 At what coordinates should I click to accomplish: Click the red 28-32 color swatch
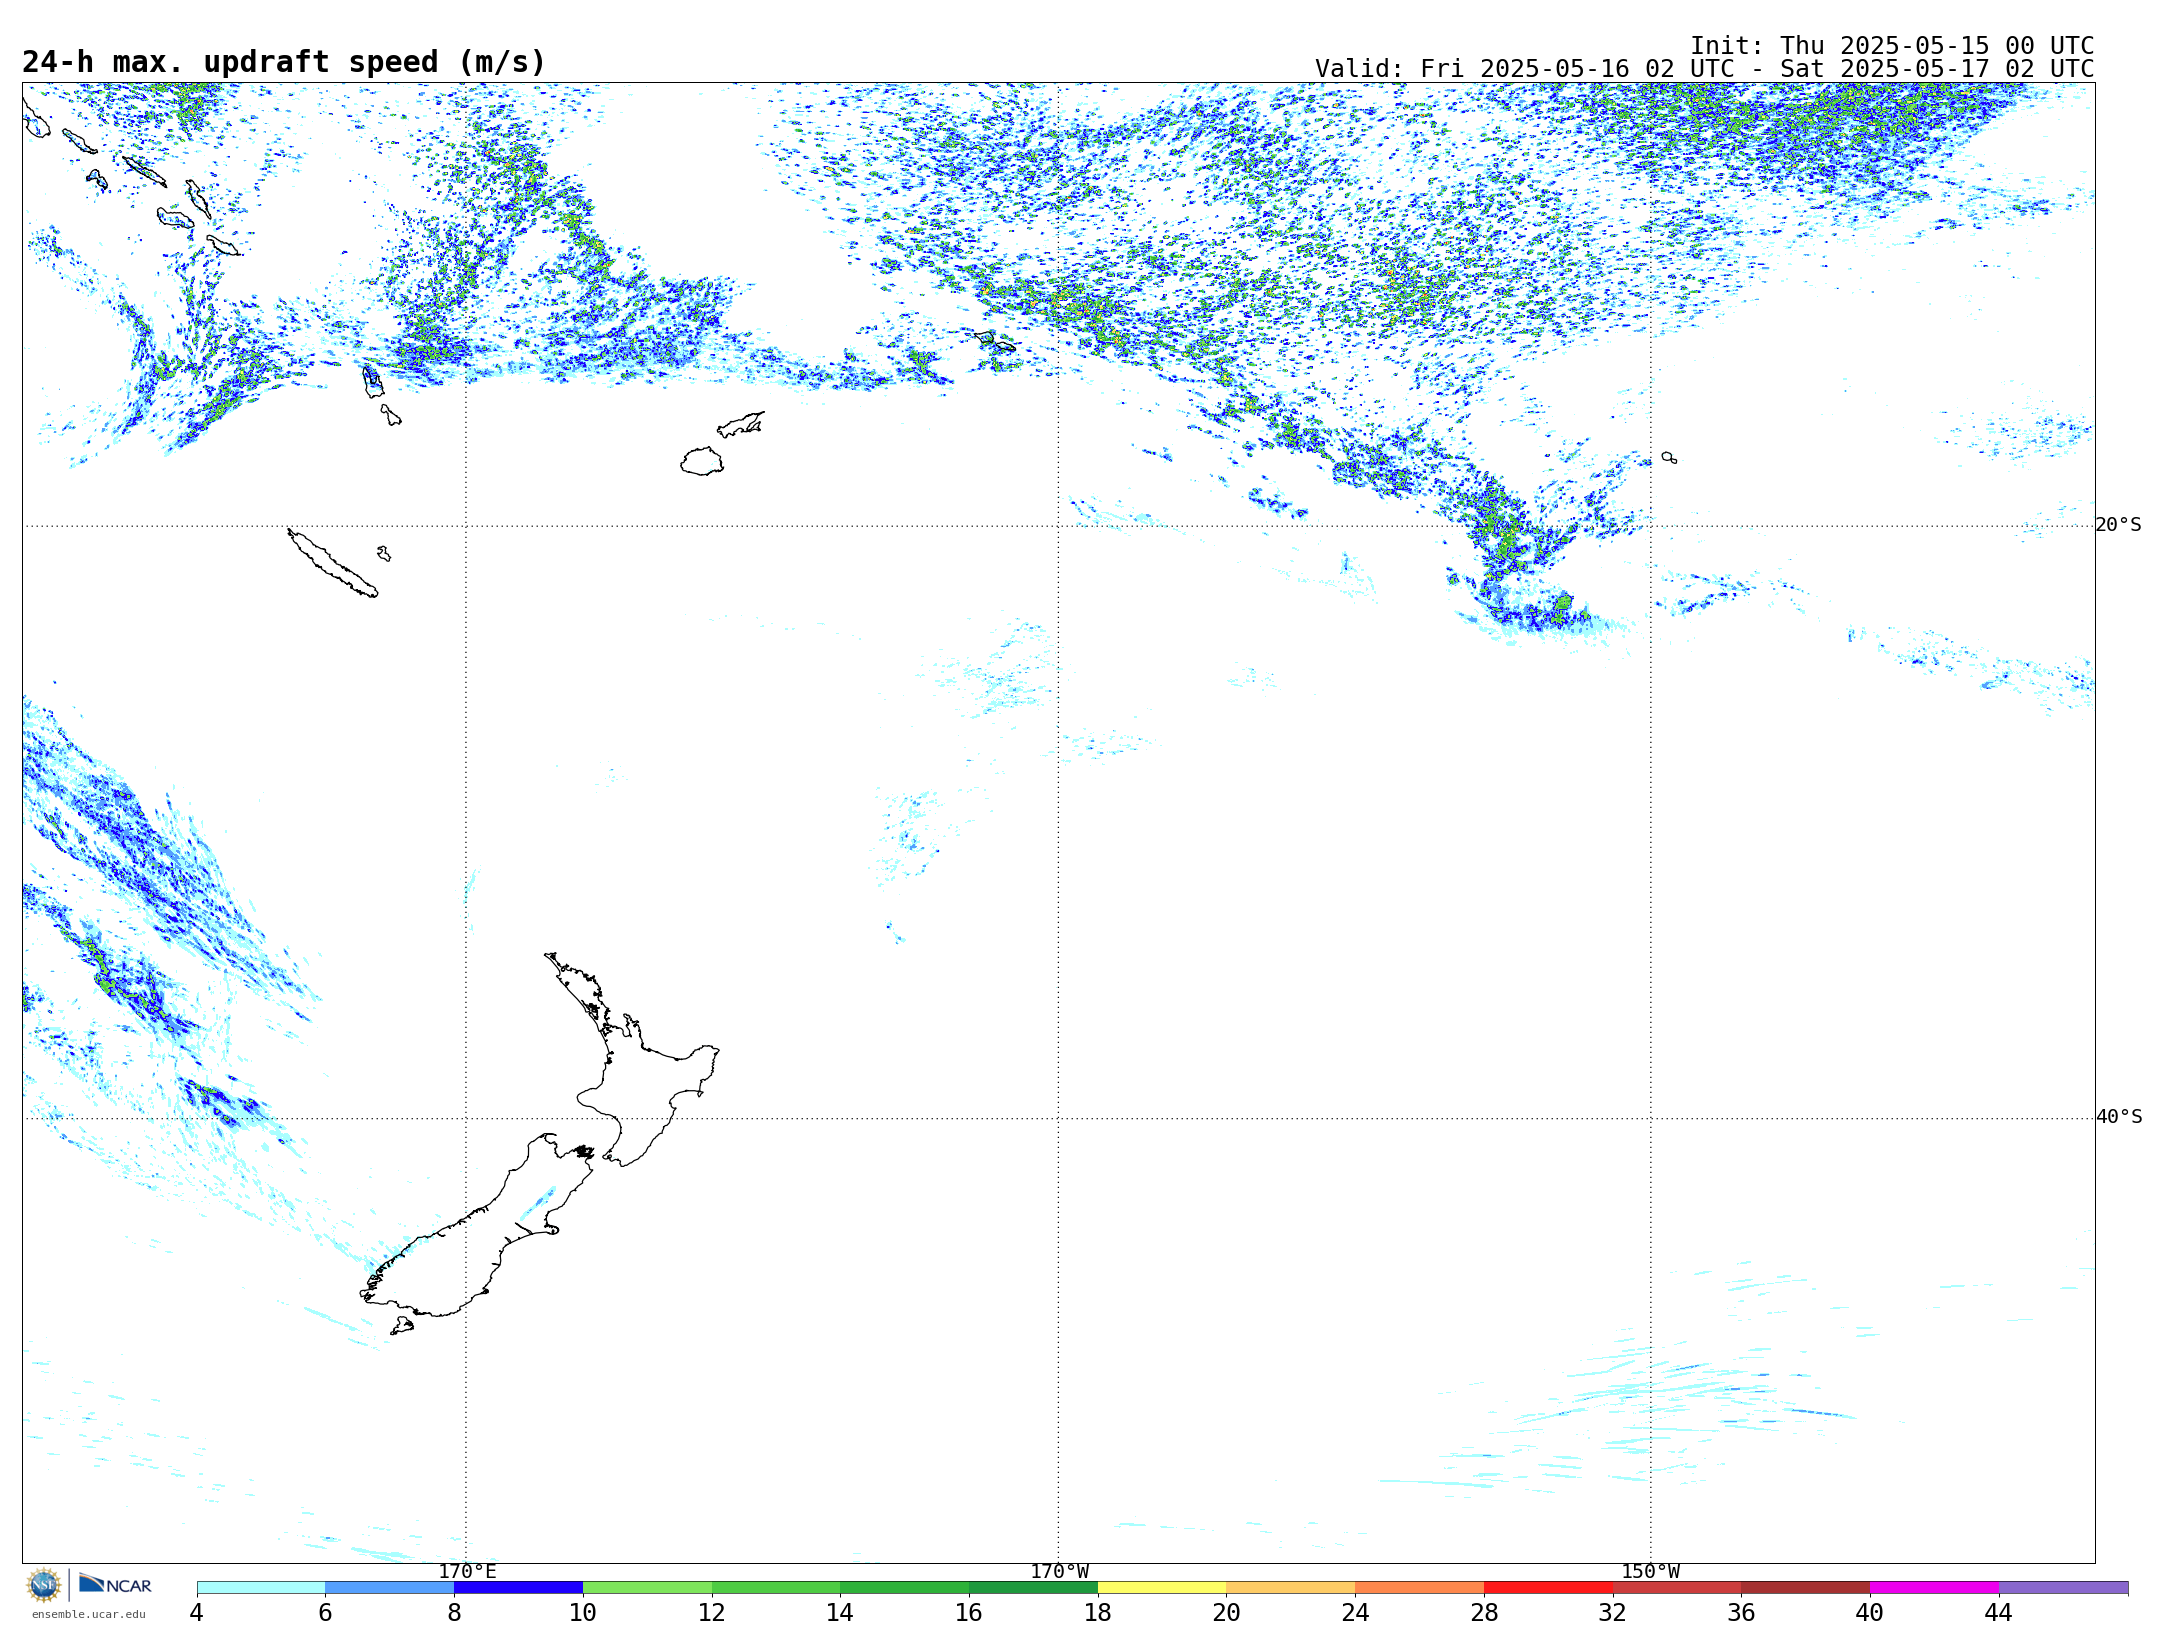tap(1548, 1587)
